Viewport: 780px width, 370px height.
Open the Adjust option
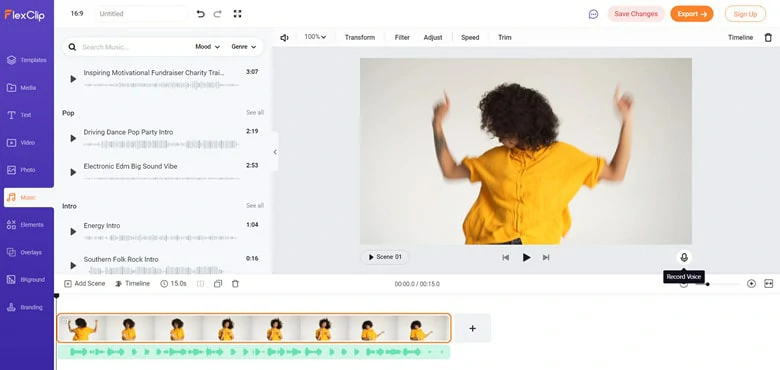pos(433,37)
